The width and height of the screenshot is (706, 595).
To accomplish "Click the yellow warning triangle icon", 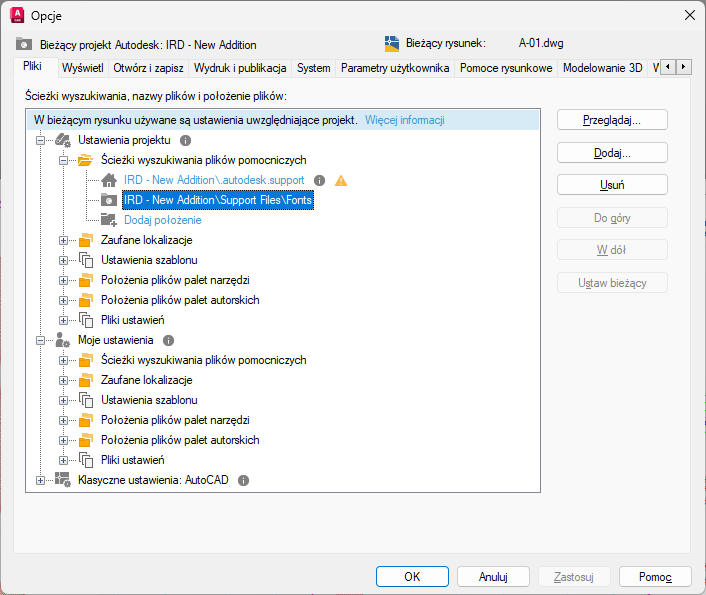I will click(341, 180).
